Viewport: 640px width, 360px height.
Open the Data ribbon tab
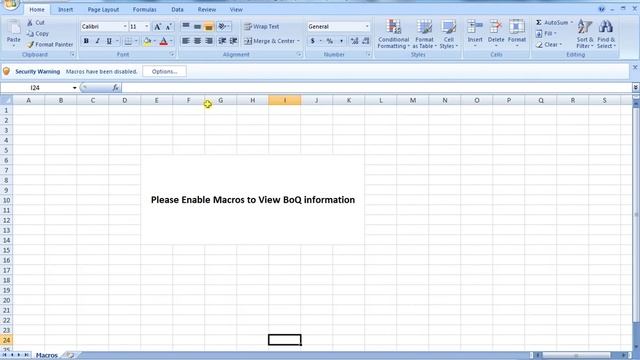point(177,9)
